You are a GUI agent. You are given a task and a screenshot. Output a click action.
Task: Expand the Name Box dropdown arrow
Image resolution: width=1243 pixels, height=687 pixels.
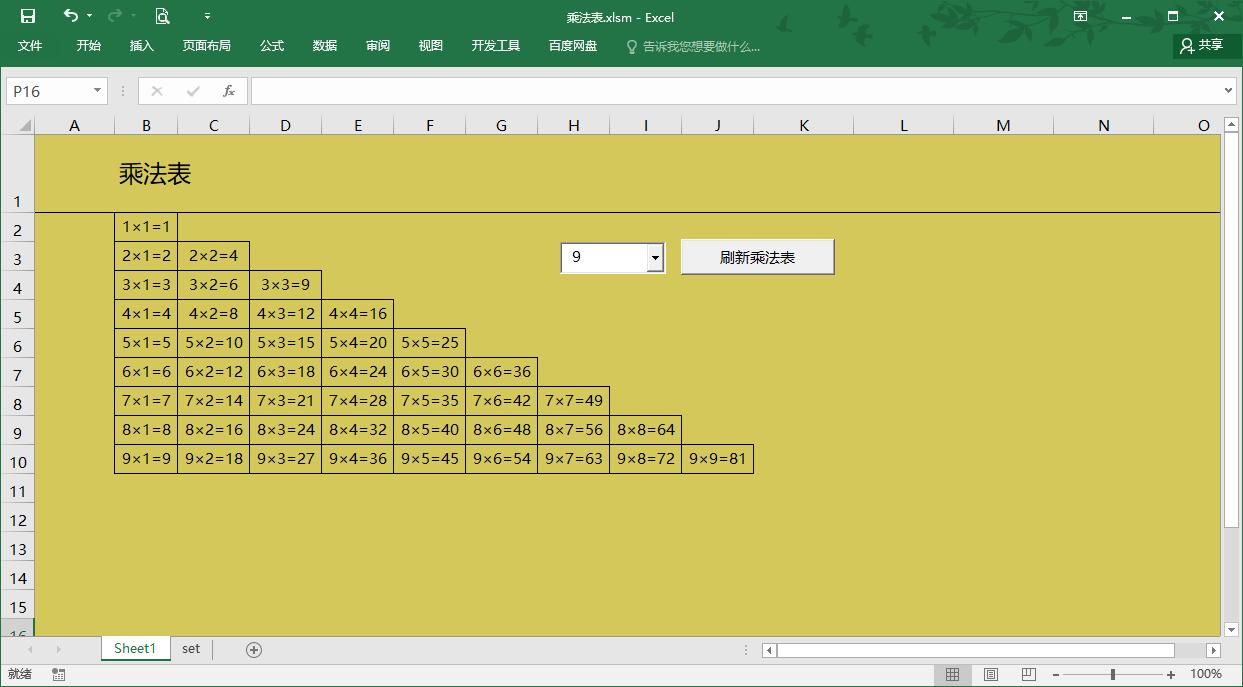97,91
